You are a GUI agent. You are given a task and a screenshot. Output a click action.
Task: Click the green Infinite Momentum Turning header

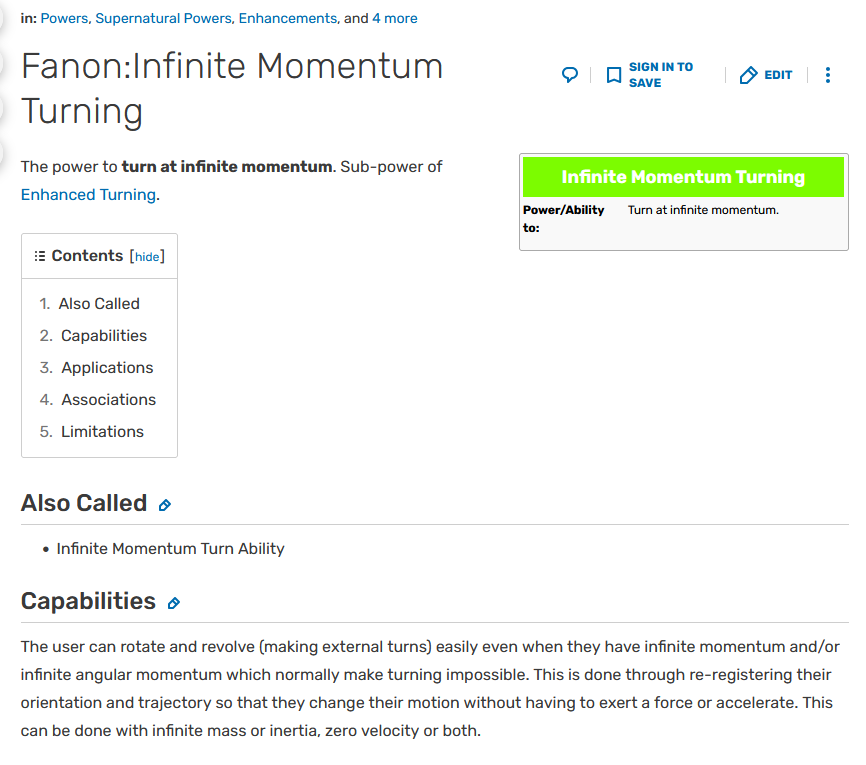(x=683, y=177)
